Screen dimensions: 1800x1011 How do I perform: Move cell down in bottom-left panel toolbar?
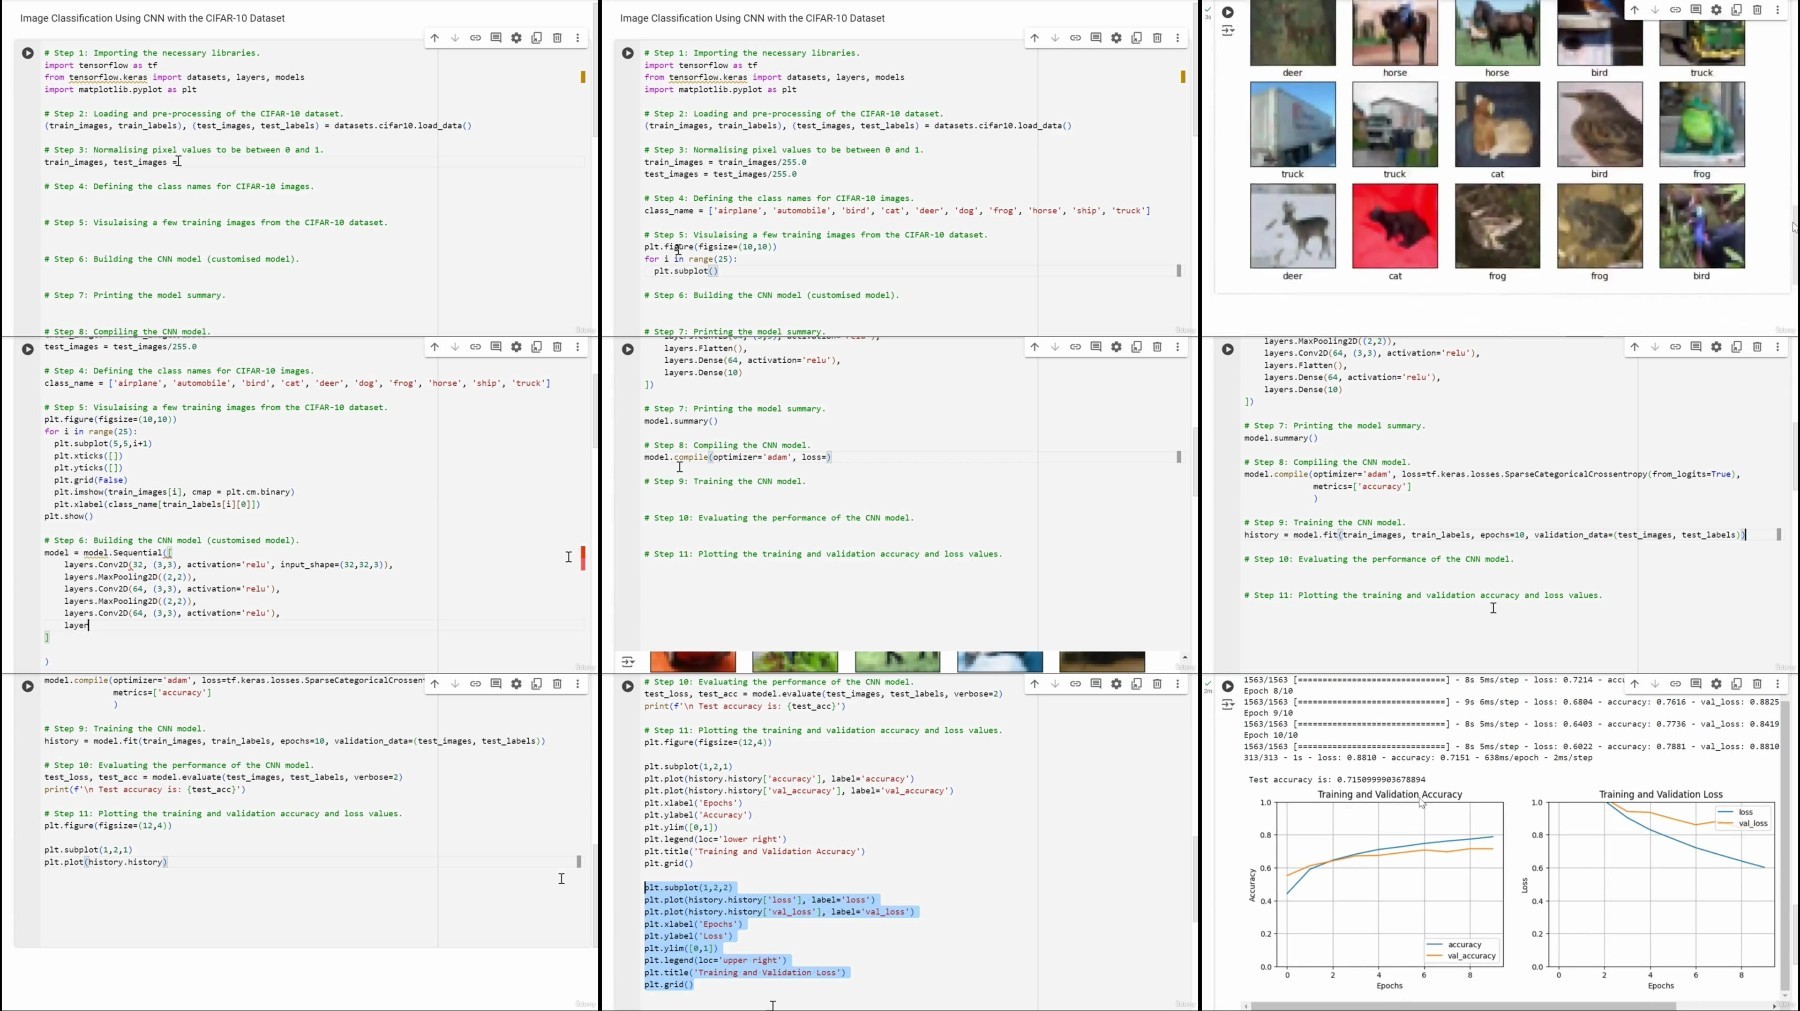[x=455, y=684]
